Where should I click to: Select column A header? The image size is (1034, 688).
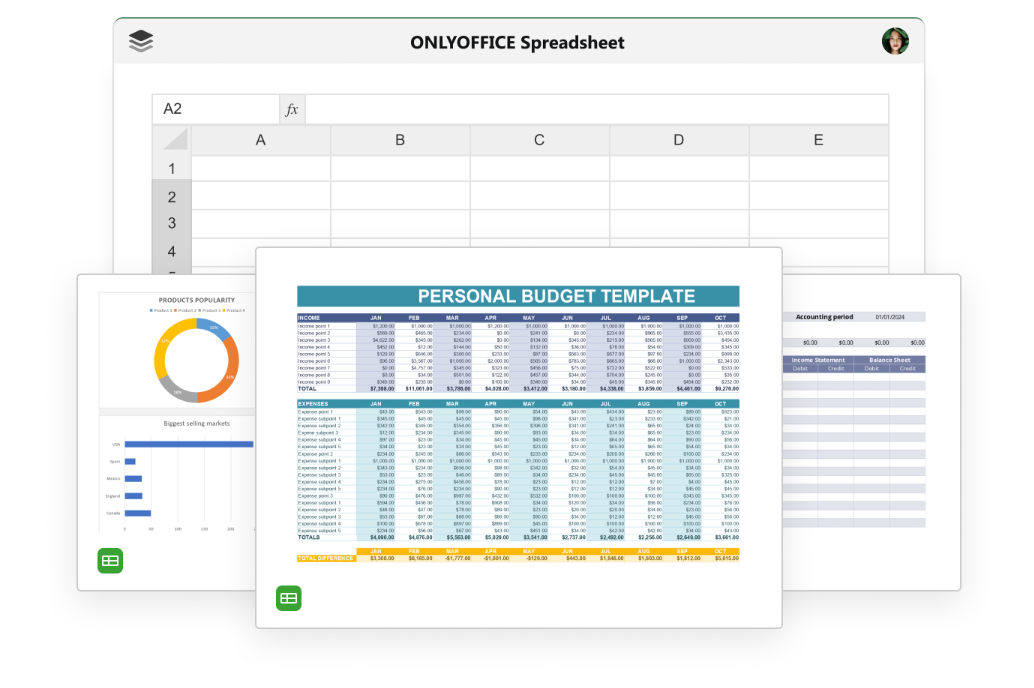[261, 140]
